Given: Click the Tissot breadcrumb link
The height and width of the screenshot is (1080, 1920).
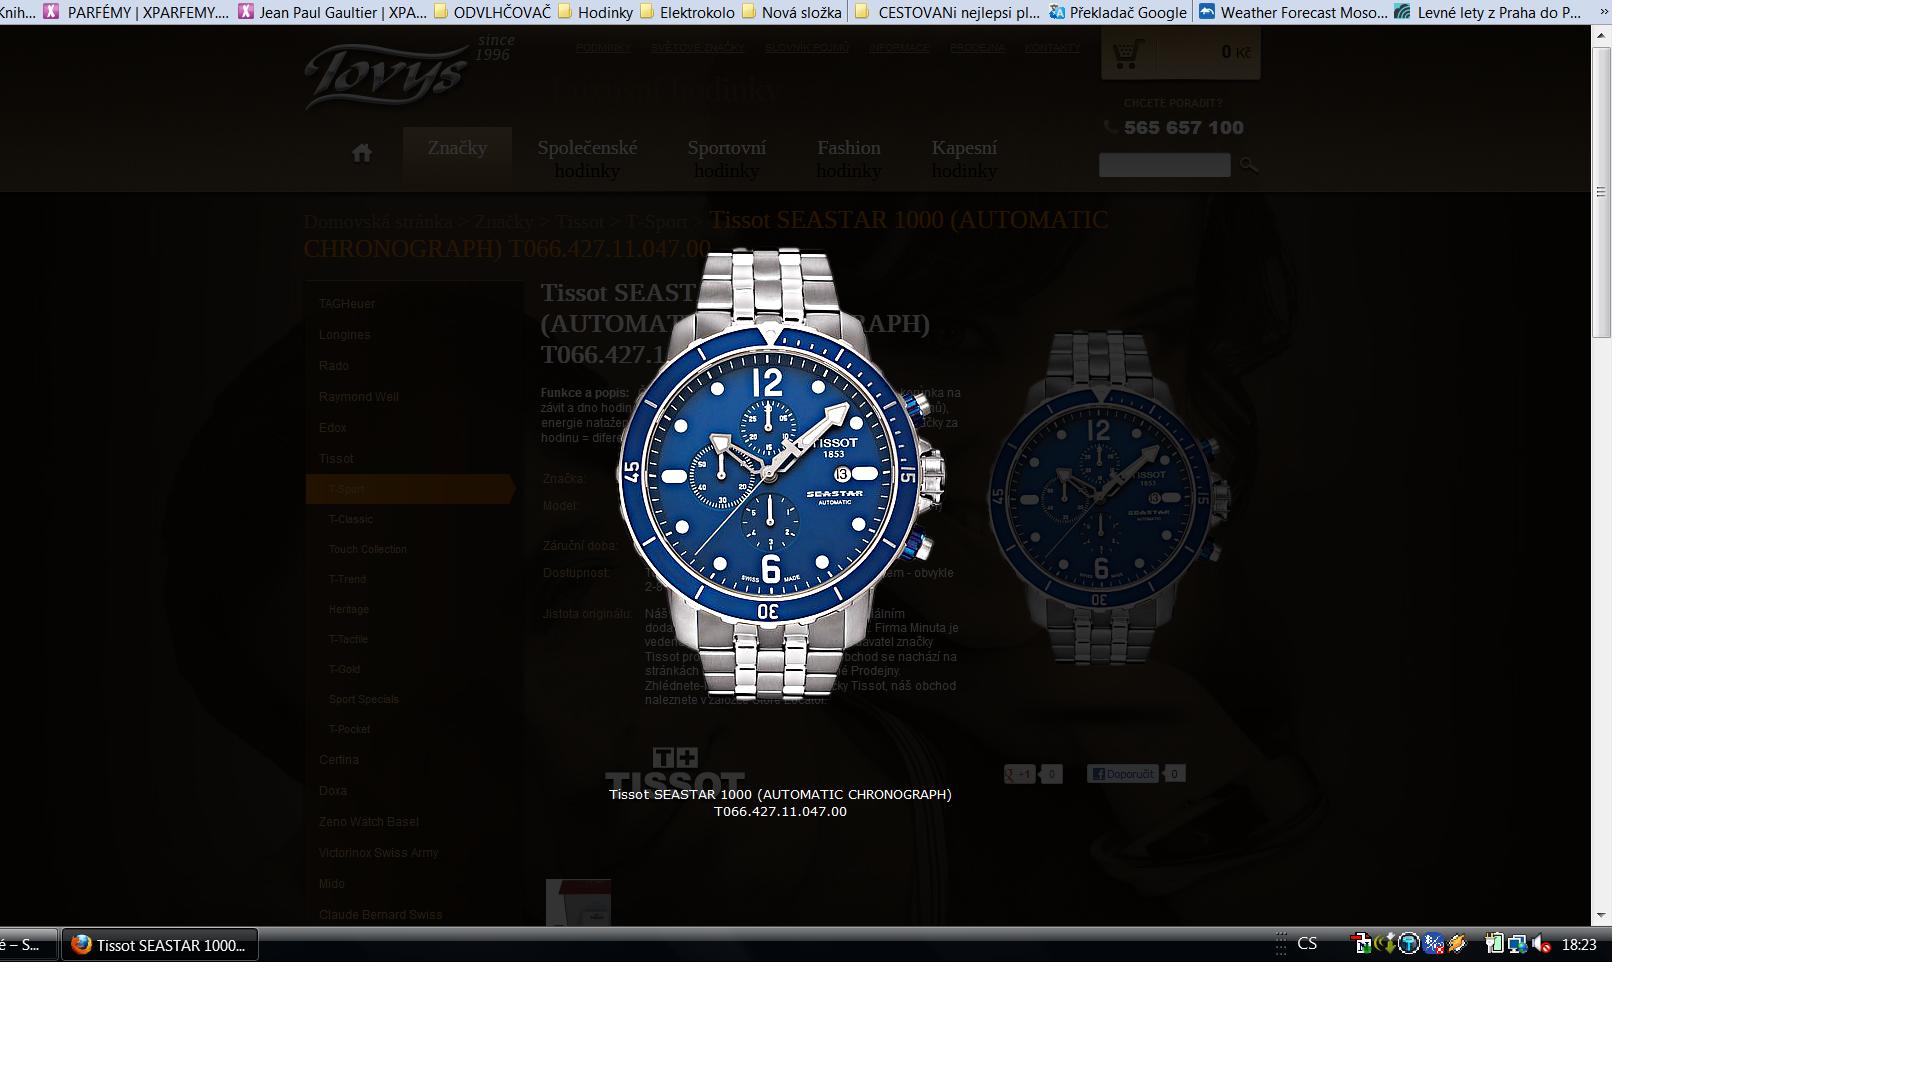Looking at the screenshot, I should pyautogui.click(x=580, y=222).
